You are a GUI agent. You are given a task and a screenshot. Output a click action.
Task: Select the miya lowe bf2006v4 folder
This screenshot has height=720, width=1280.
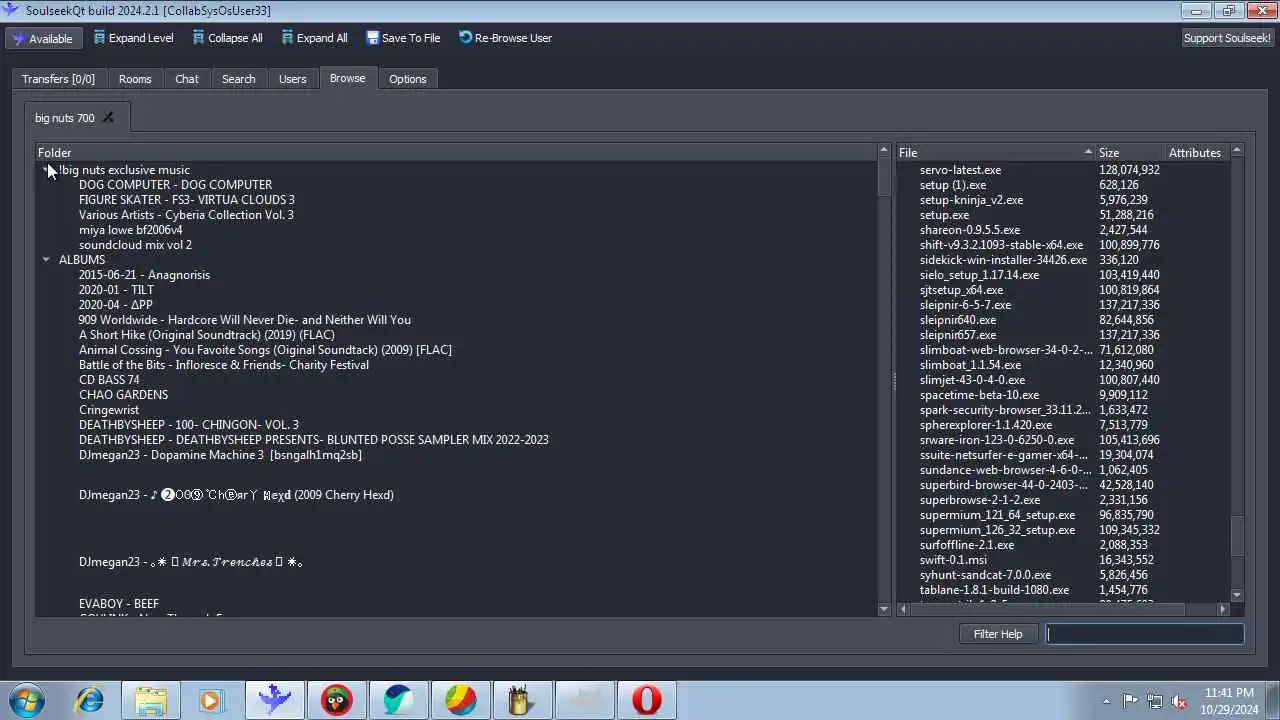pos(130,230)
